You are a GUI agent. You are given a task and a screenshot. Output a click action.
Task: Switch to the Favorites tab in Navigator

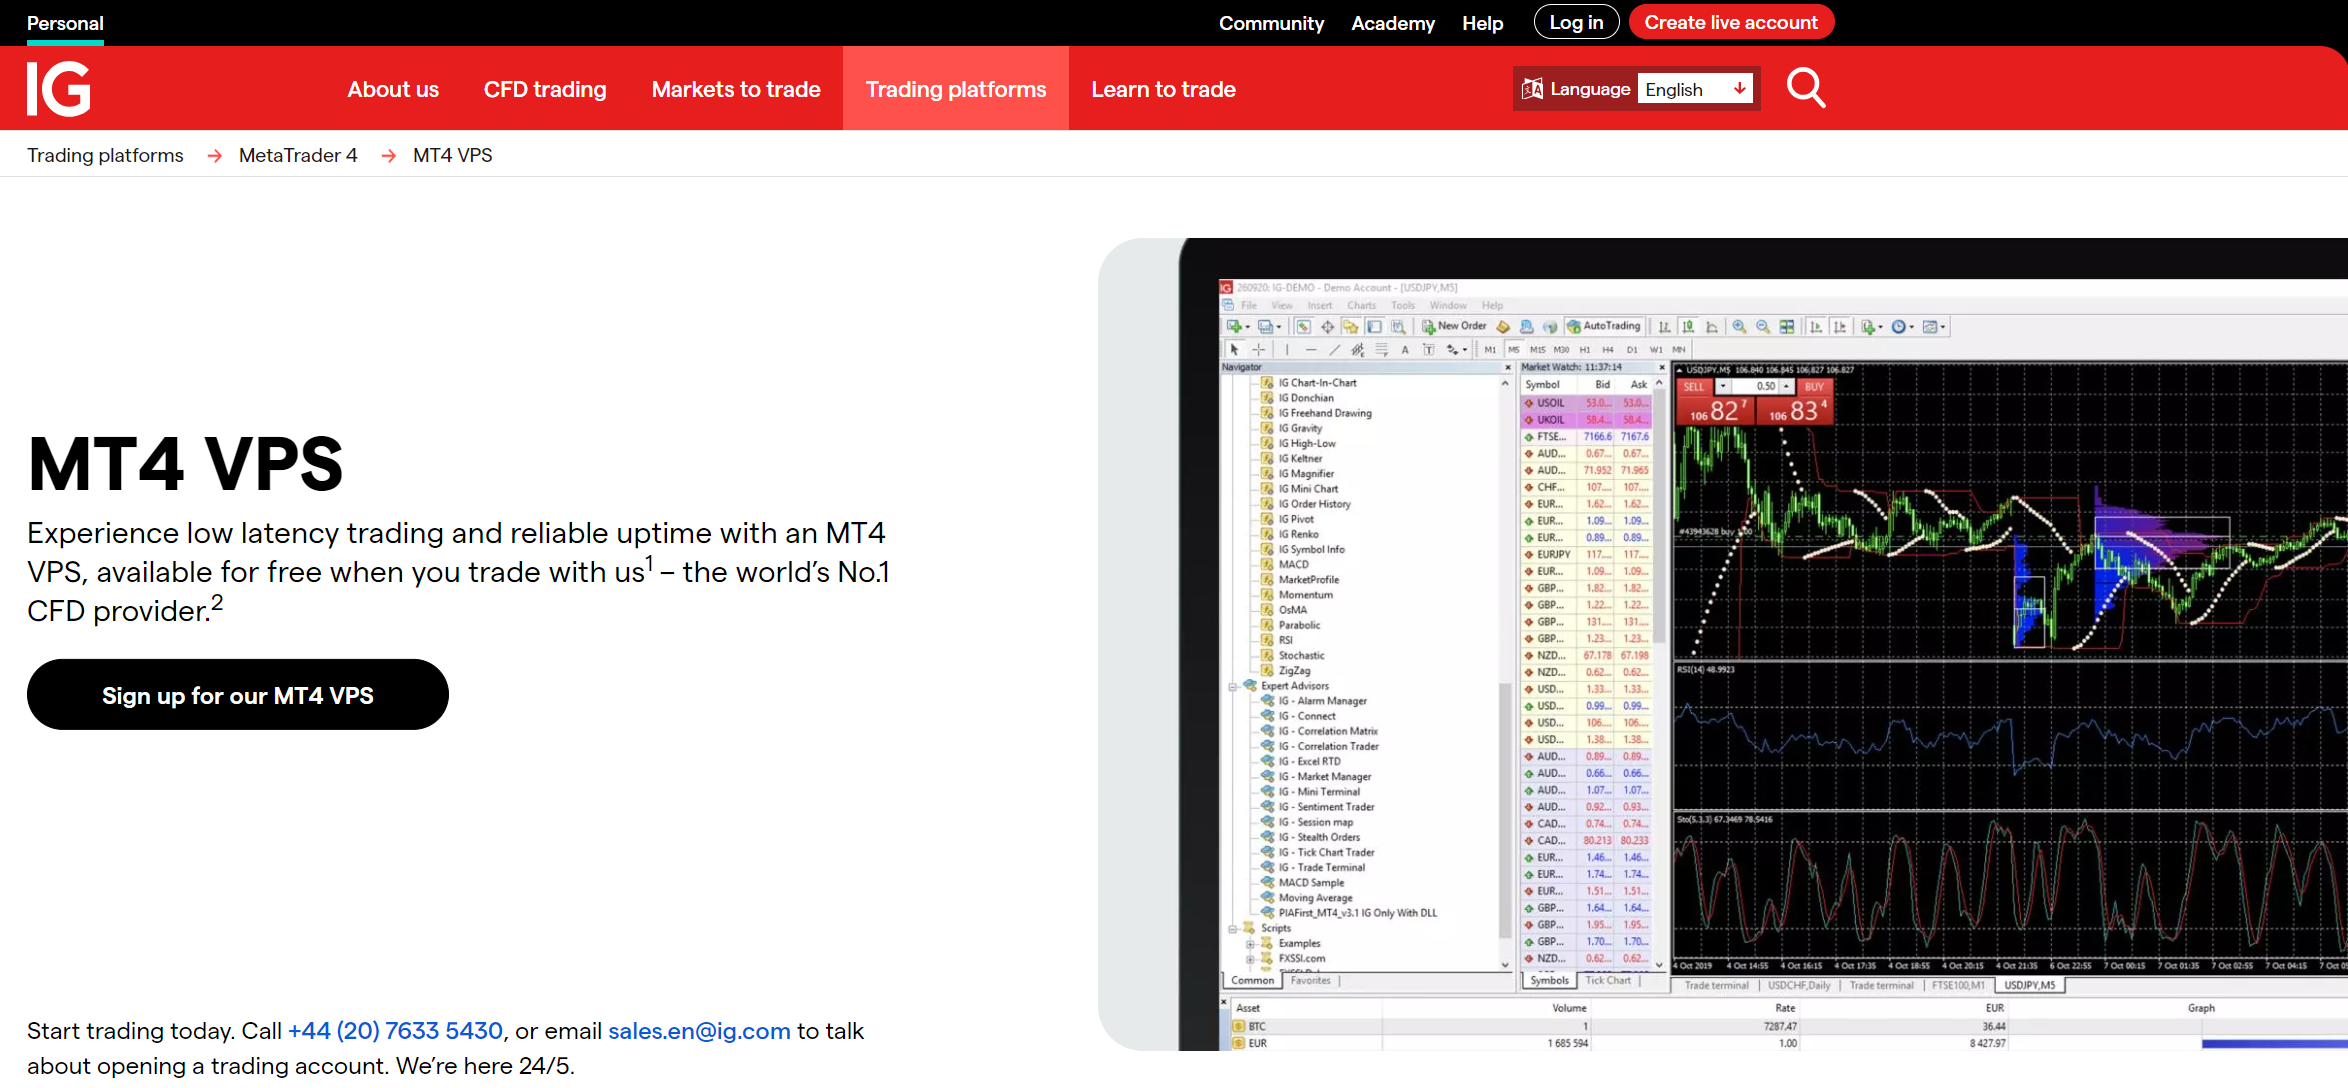click(1310, 981)
